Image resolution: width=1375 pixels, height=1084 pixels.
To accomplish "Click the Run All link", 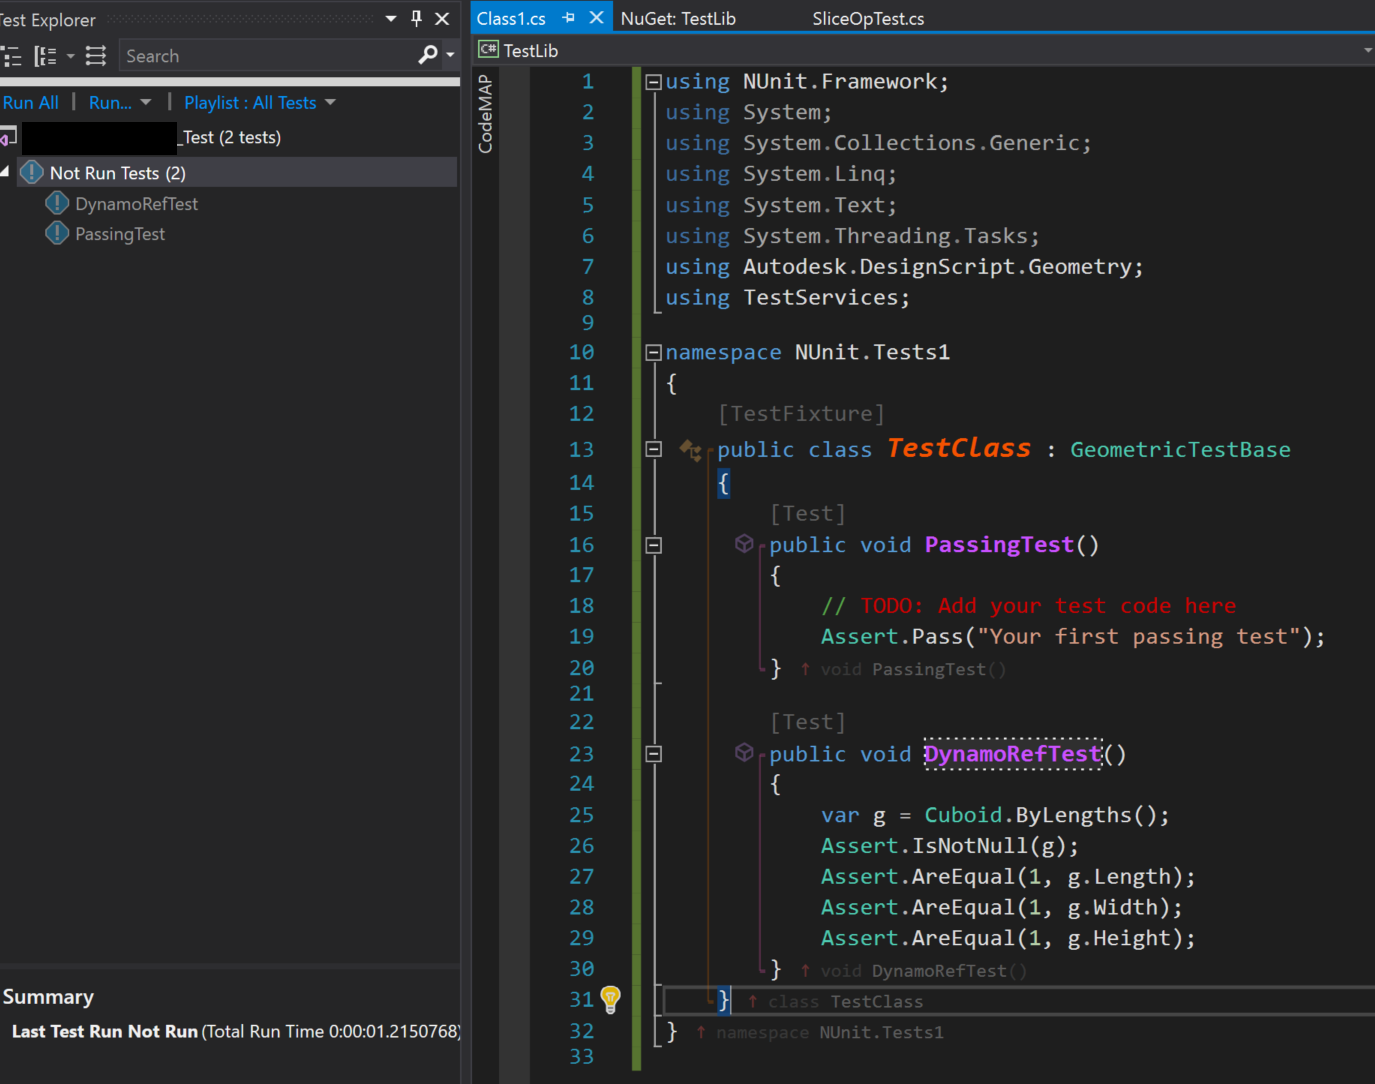I will click(30, 102).
